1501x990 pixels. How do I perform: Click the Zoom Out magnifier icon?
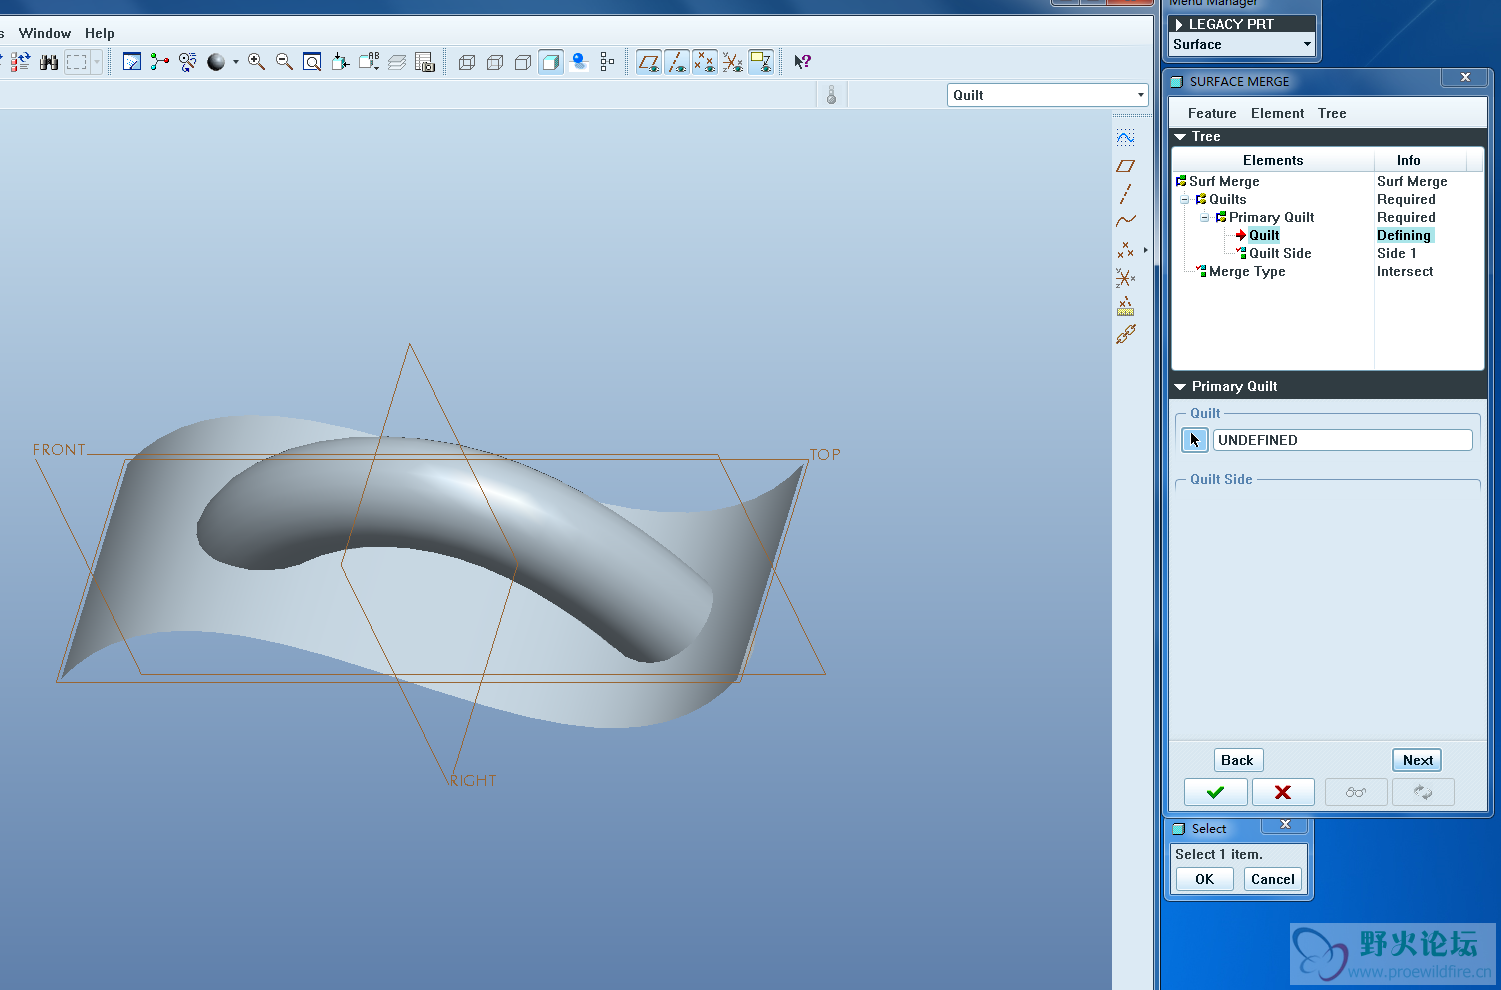[x=284, y=62]
